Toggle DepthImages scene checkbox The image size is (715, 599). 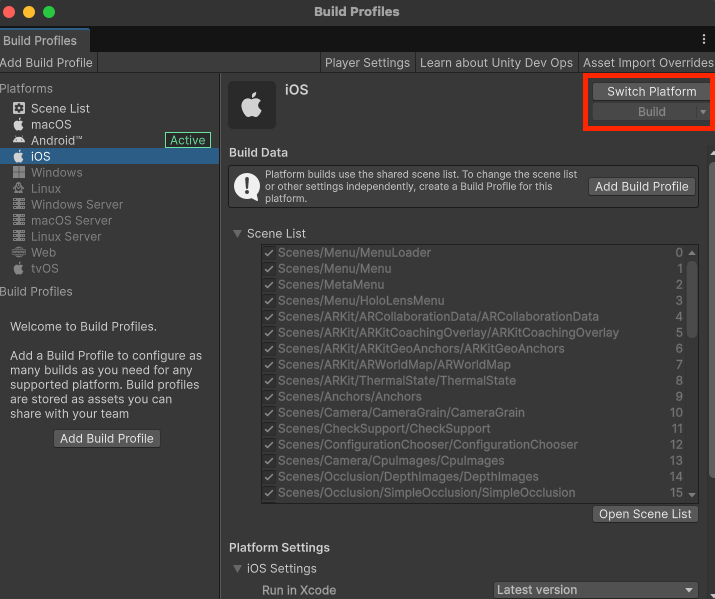click(269, 476)
